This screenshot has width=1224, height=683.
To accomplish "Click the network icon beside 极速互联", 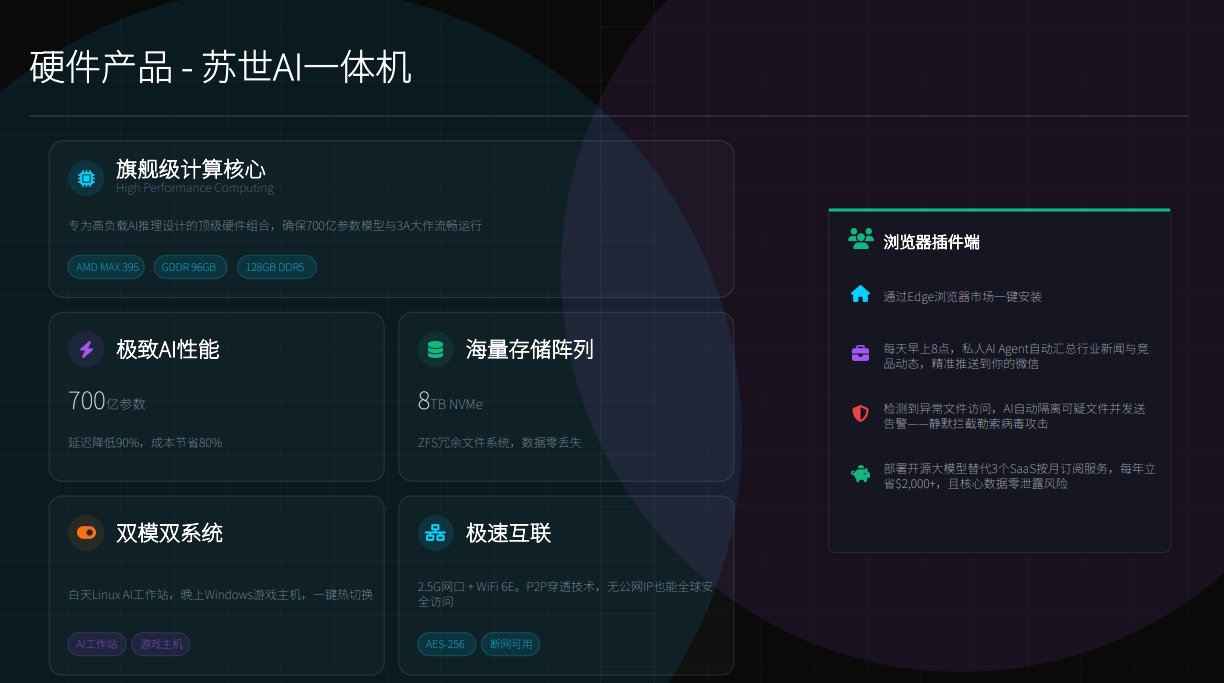I will (x=435, y=533).
